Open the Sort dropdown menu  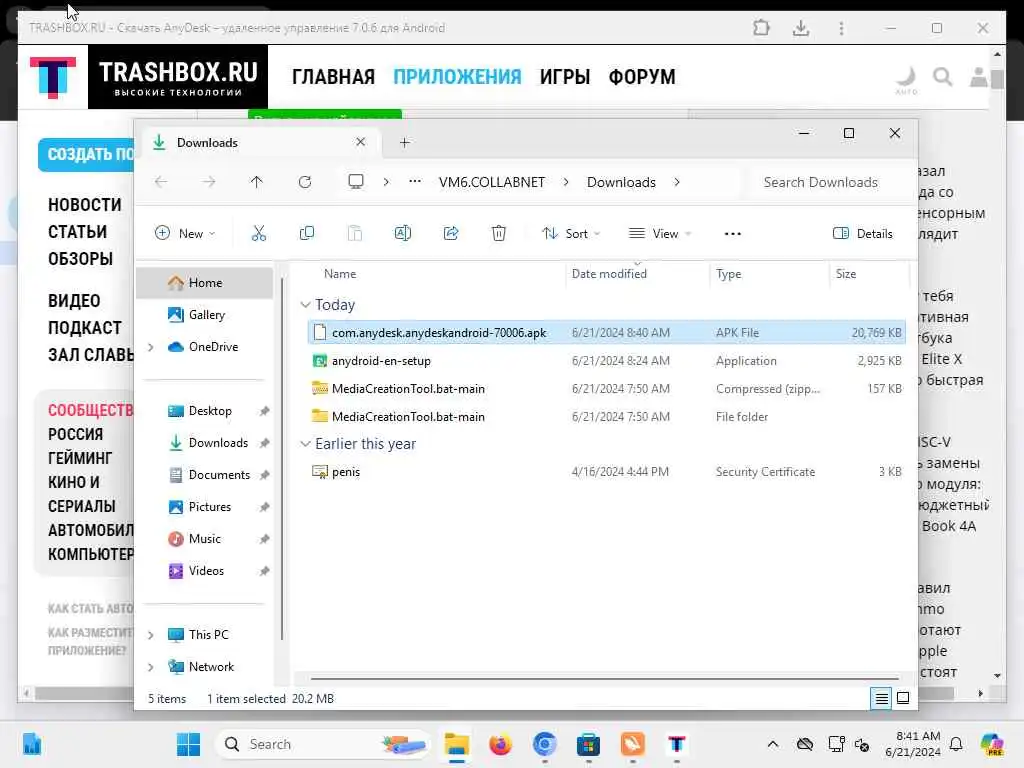pyautogui.click(x=571, y=233)
